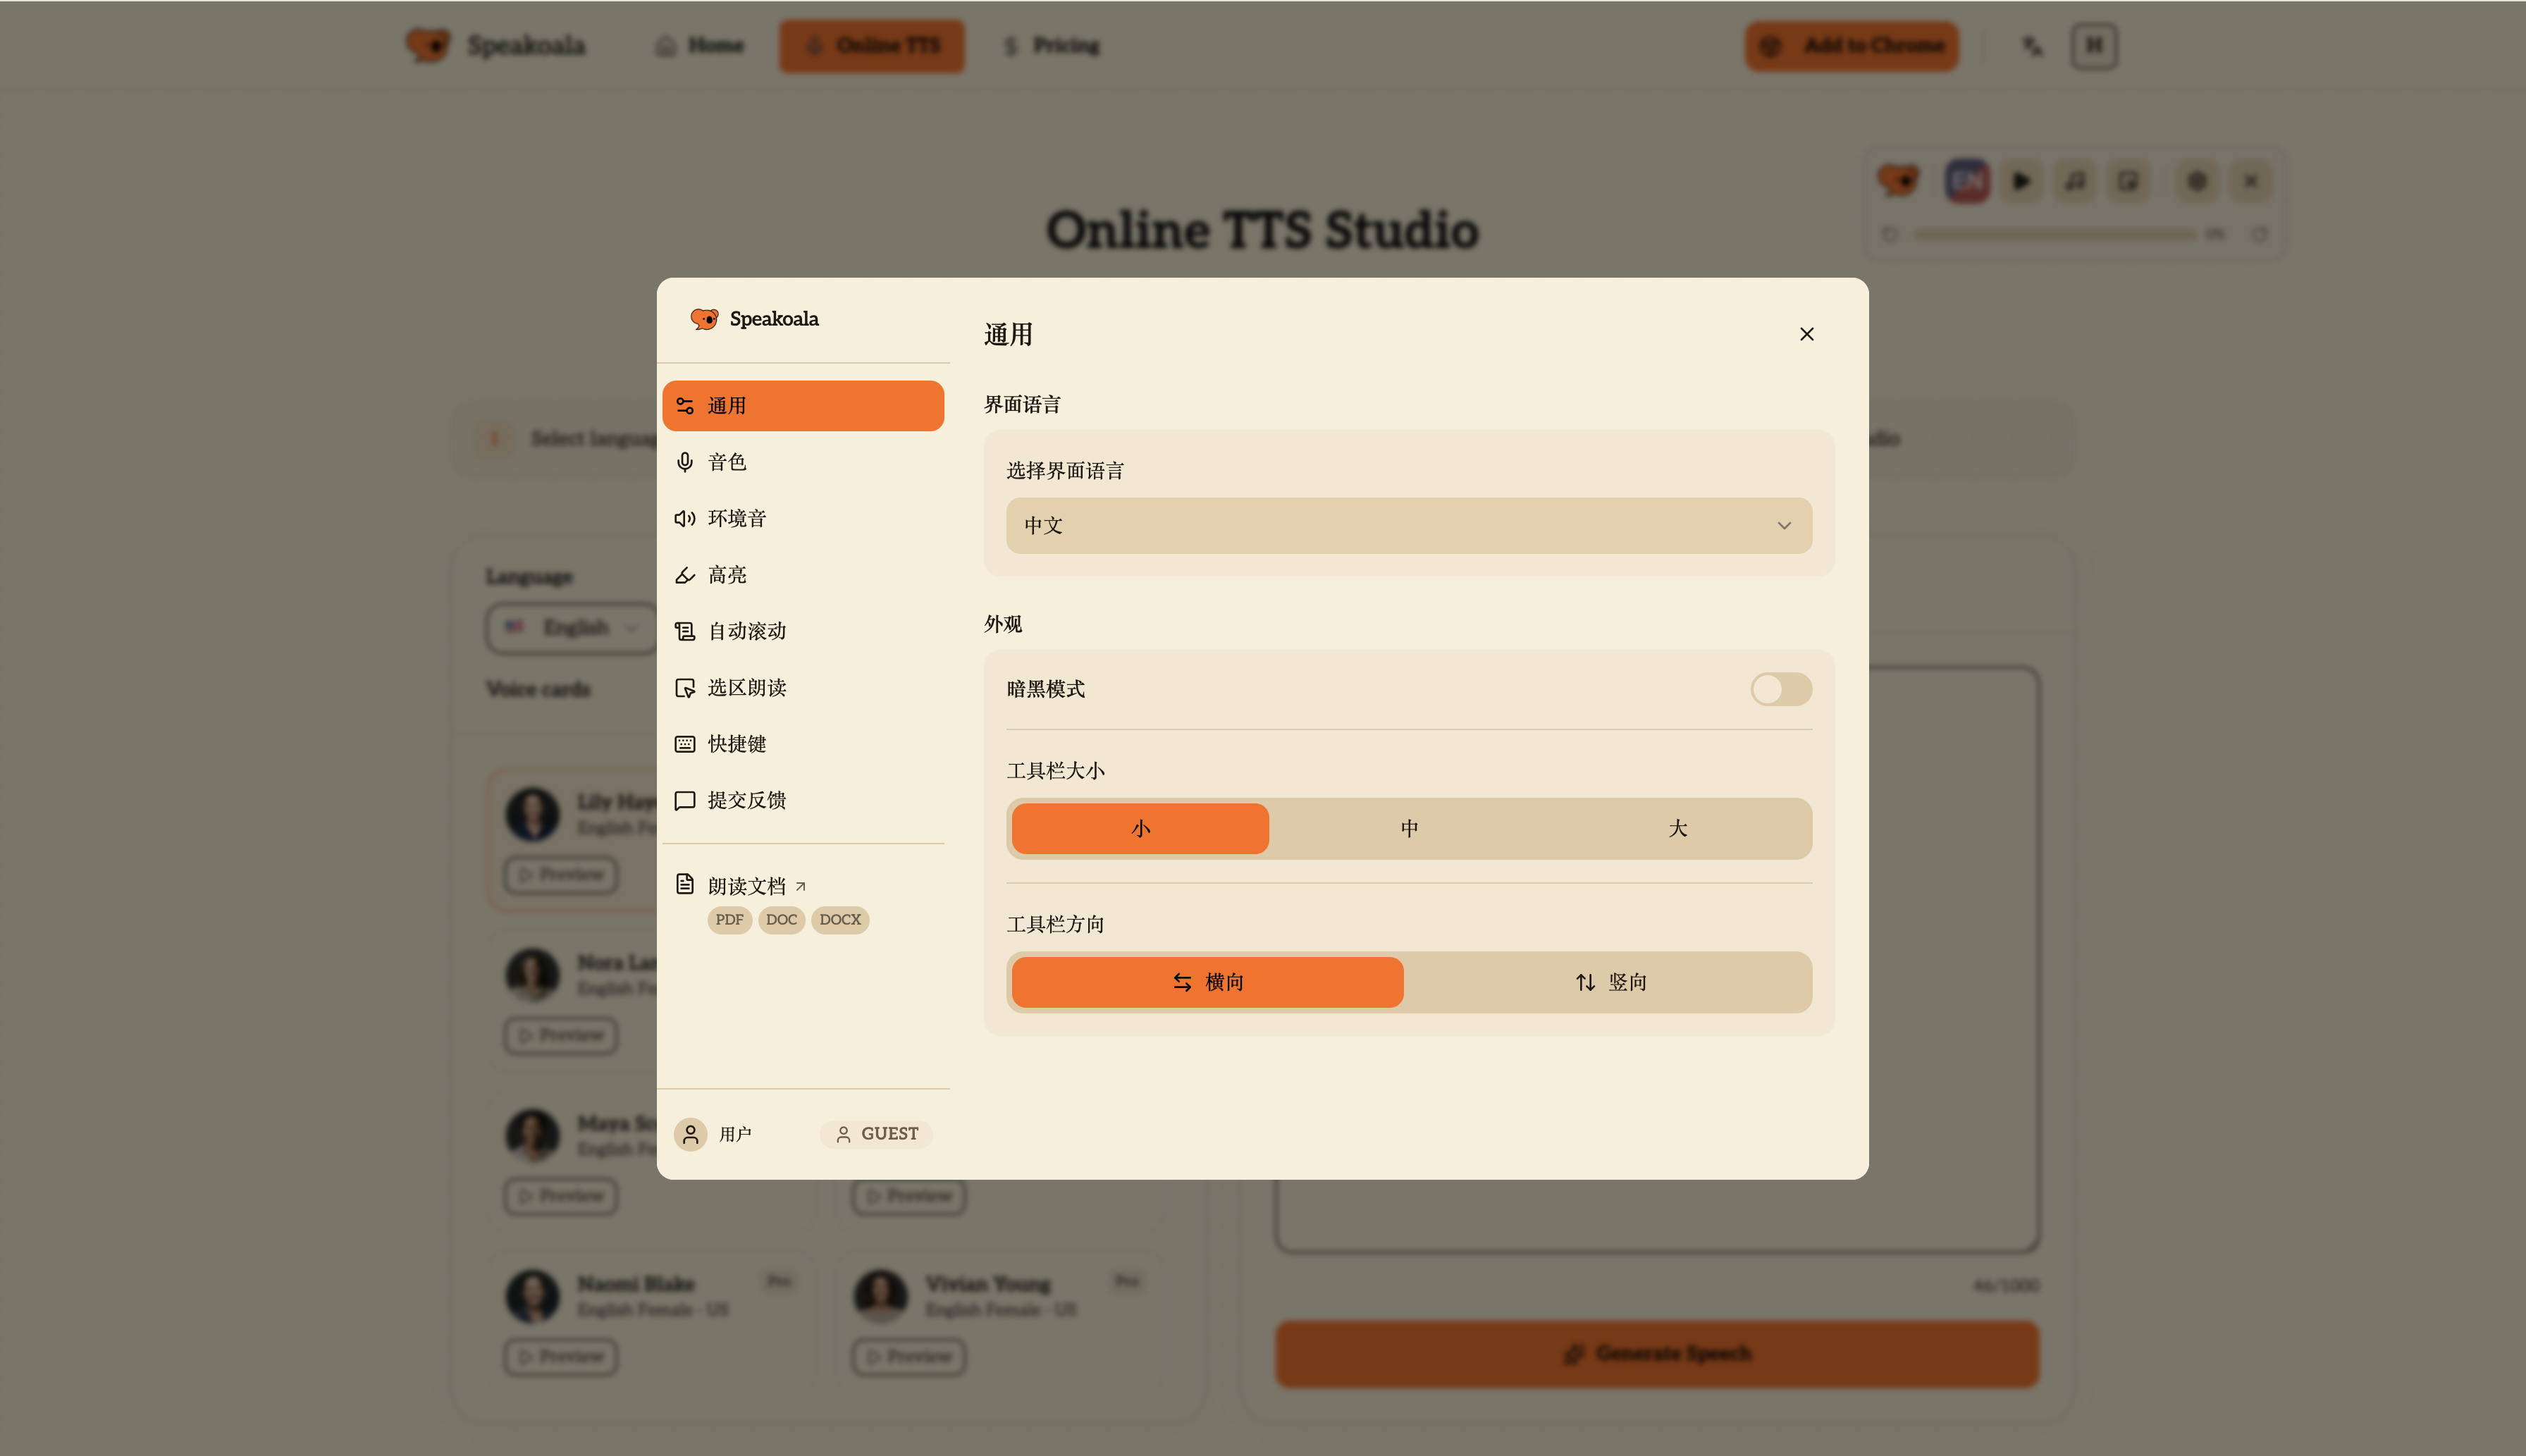The width and height of the screenshot is (2526, 1456).
Task: Select the 通用 general tab
Action: (x=802, y=406)
